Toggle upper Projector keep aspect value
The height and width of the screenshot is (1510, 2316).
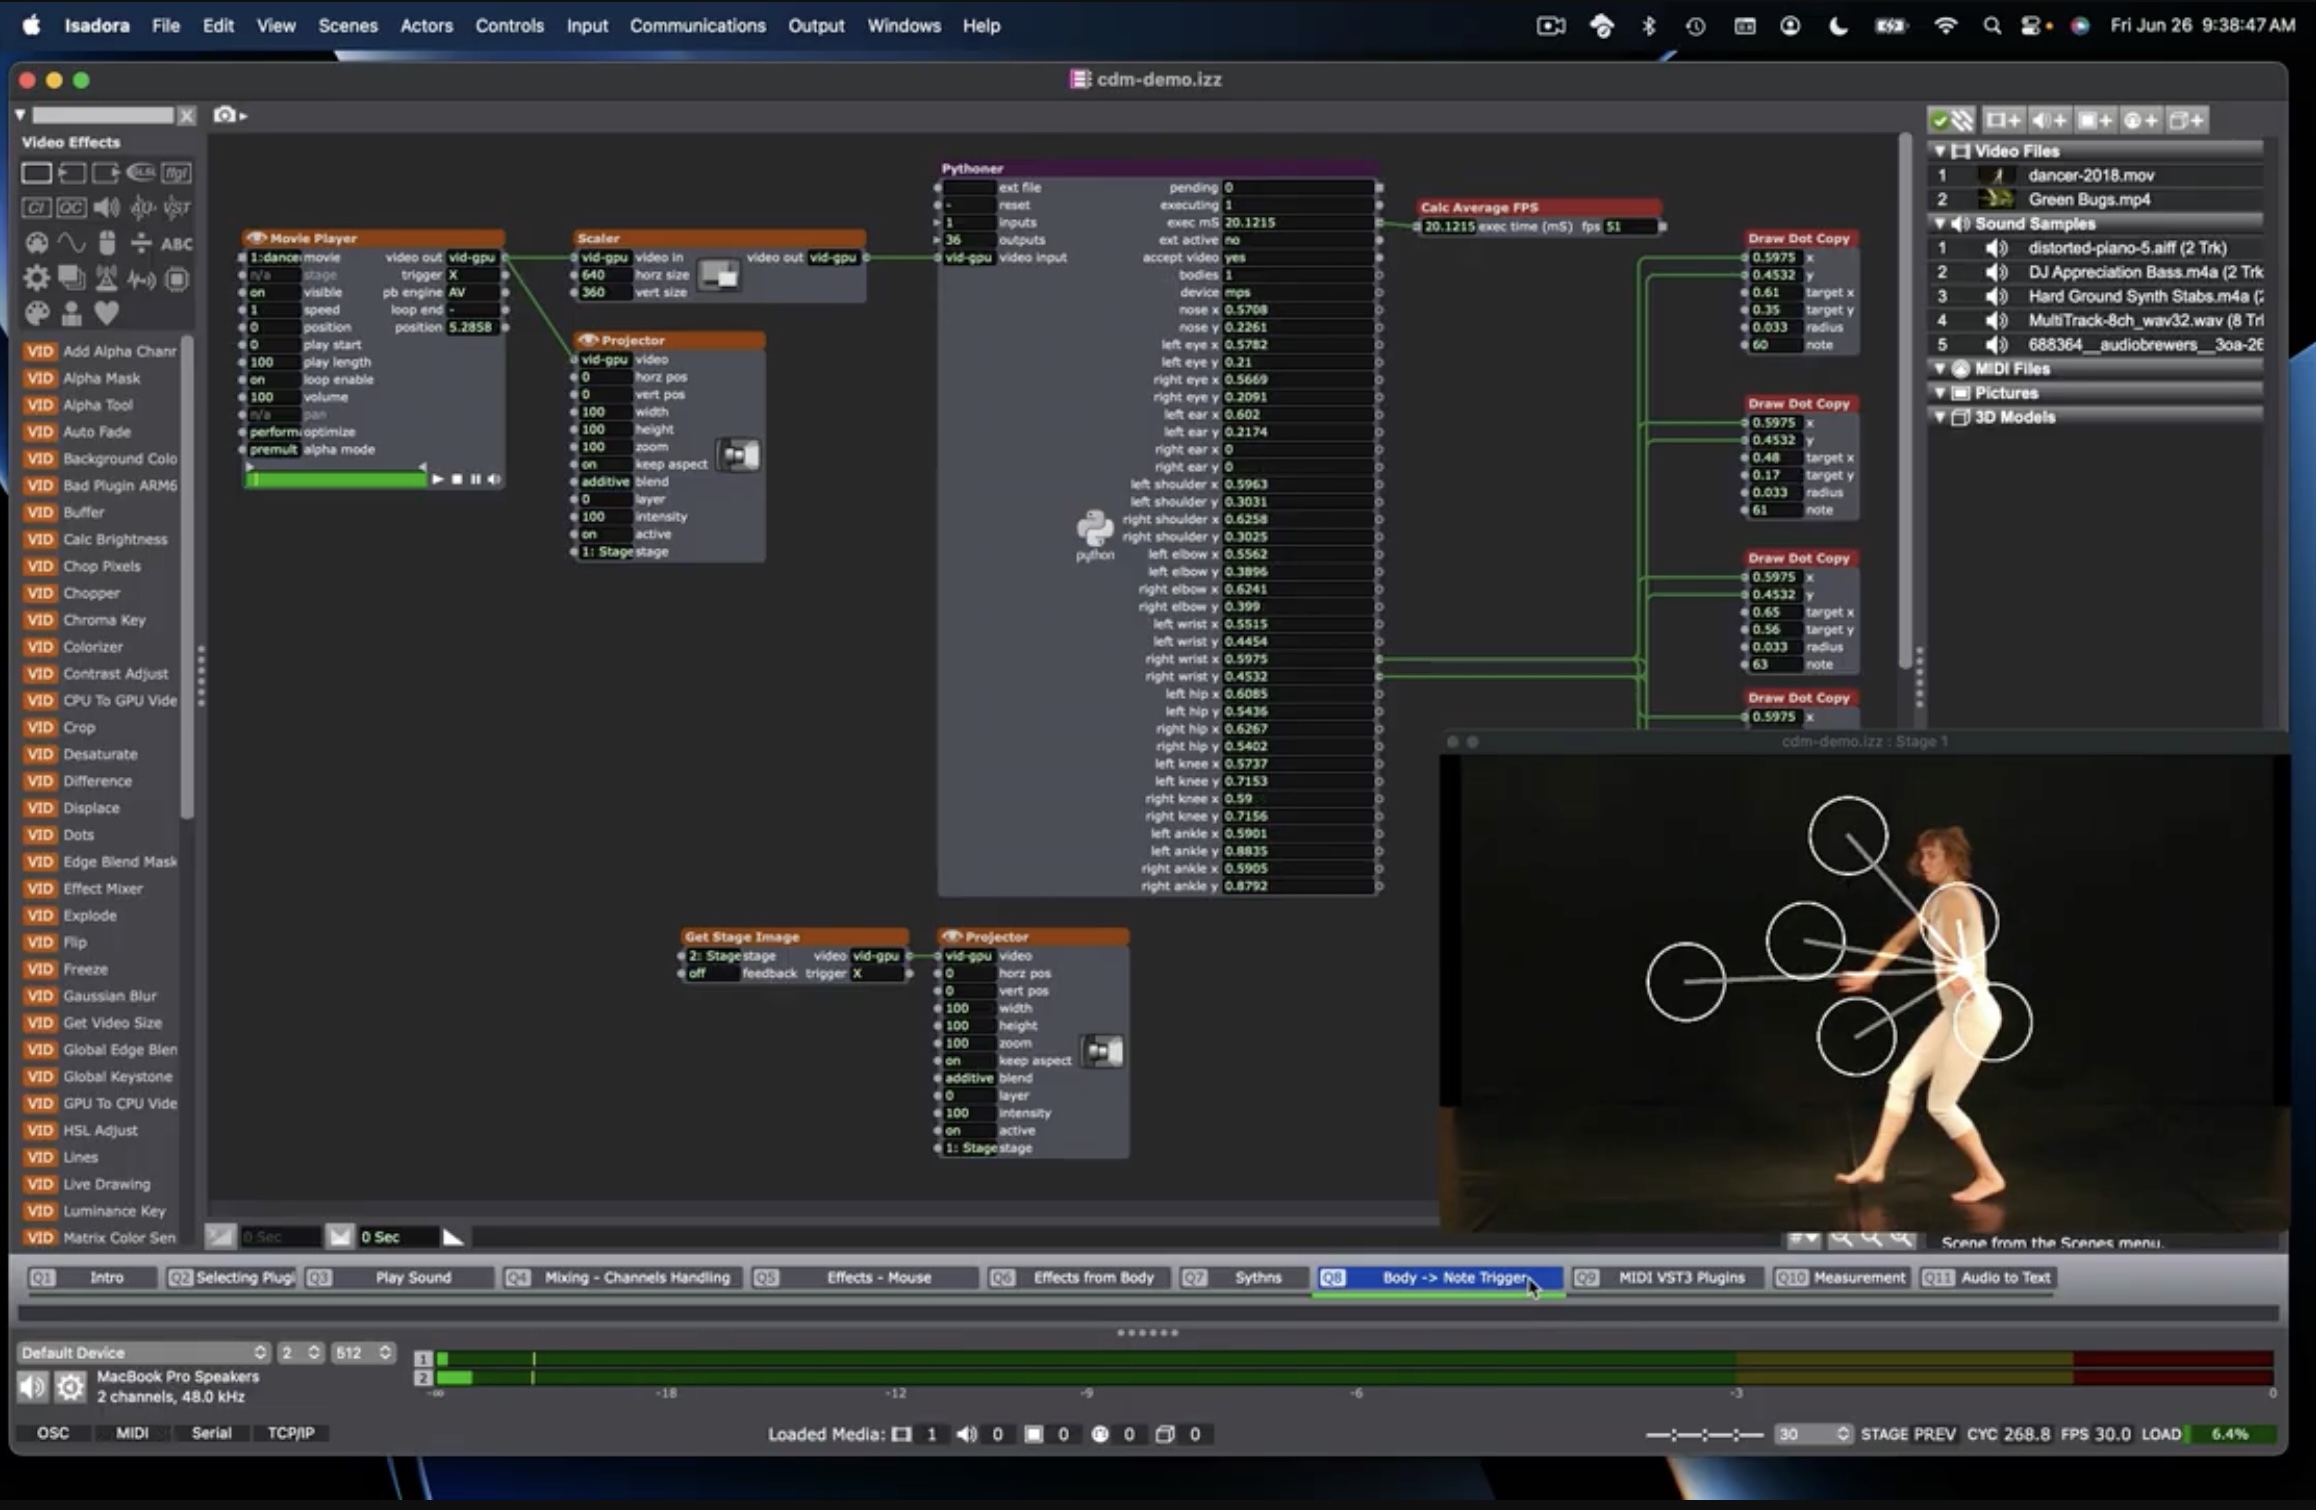pos(604,464)
